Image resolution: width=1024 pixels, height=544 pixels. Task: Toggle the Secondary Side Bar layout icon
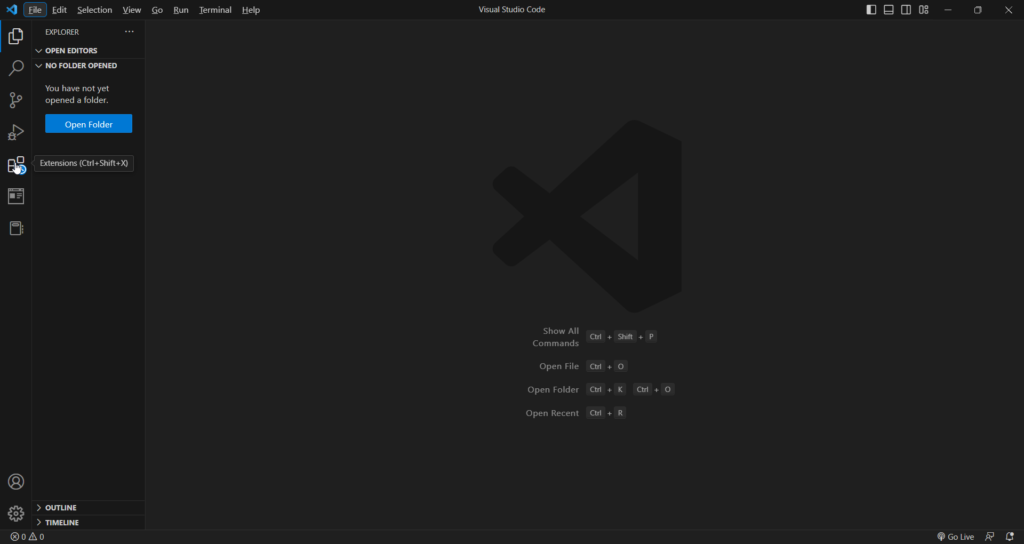pos(906,10)
